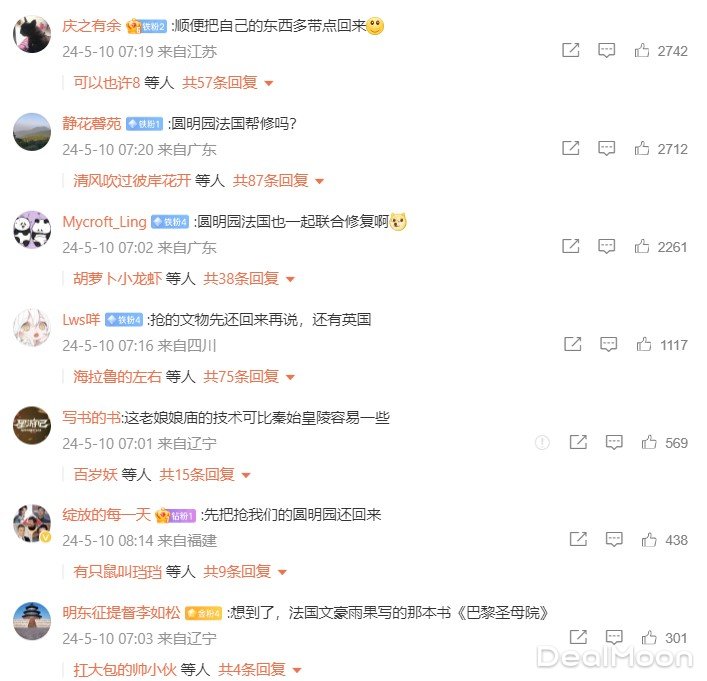The width and height of the screenshot is (707, 681).
Task: Like the Lws咩 comment with 1117 likes
Action: [x=643, y=345]
